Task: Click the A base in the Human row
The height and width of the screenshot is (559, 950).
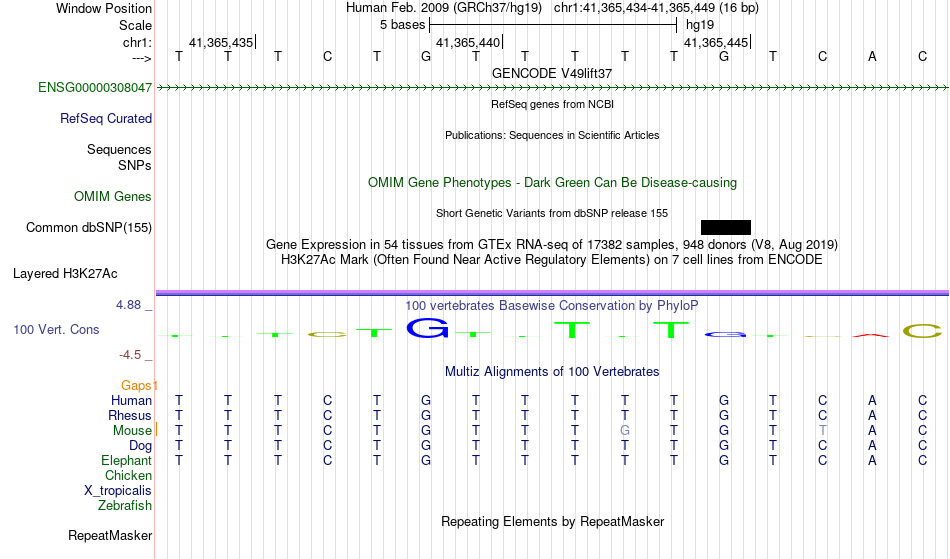Action: pos(872,401)
